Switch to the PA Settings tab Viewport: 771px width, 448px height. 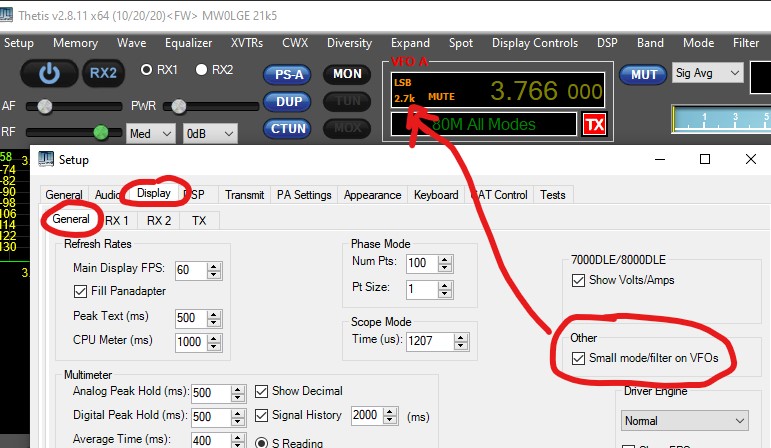[304, 195]
